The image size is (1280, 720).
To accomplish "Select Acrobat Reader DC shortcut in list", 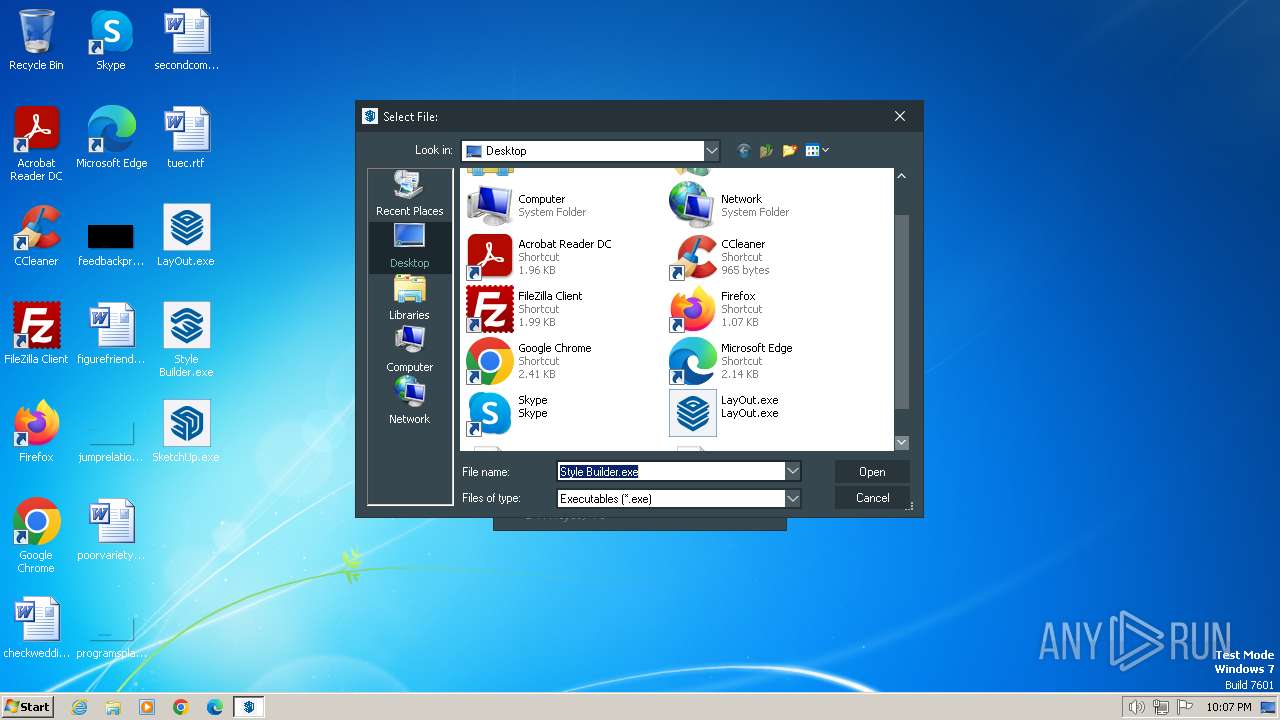I will click(564, 257).
